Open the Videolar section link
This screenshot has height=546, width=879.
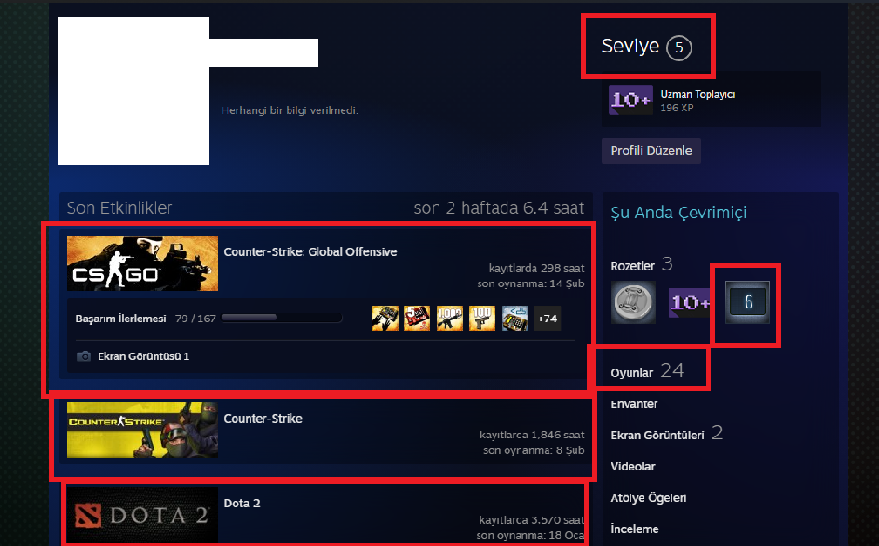pos(633,466)
